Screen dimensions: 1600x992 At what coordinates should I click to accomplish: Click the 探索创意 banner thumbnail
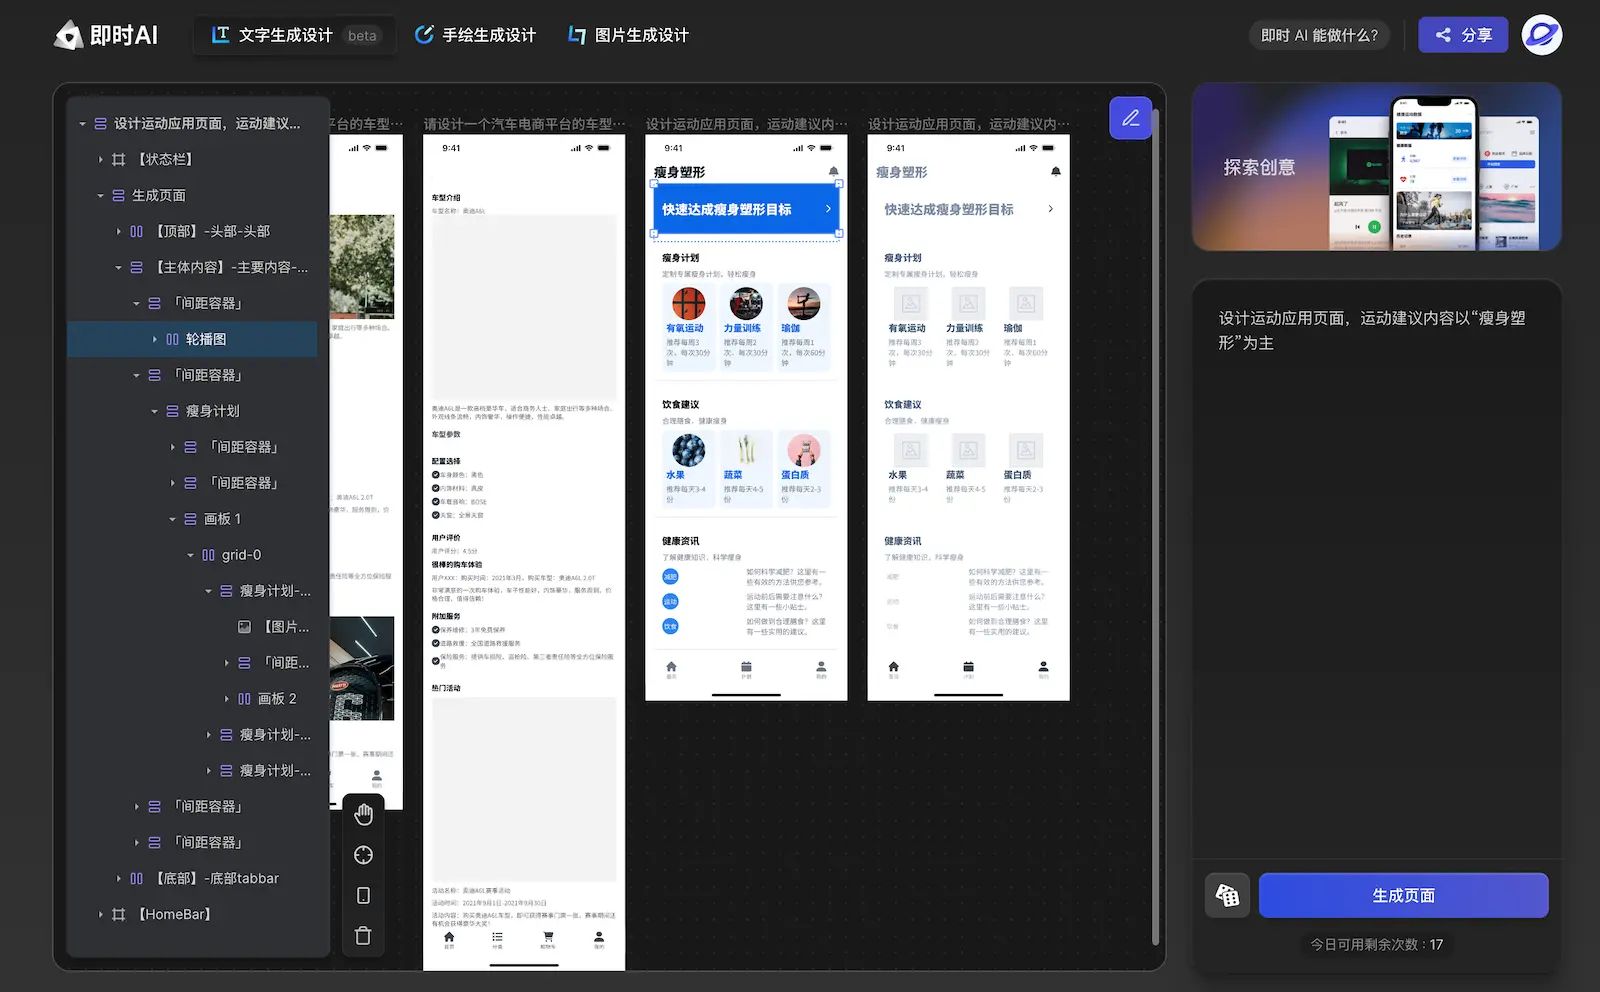click(x=1376, y=167)
